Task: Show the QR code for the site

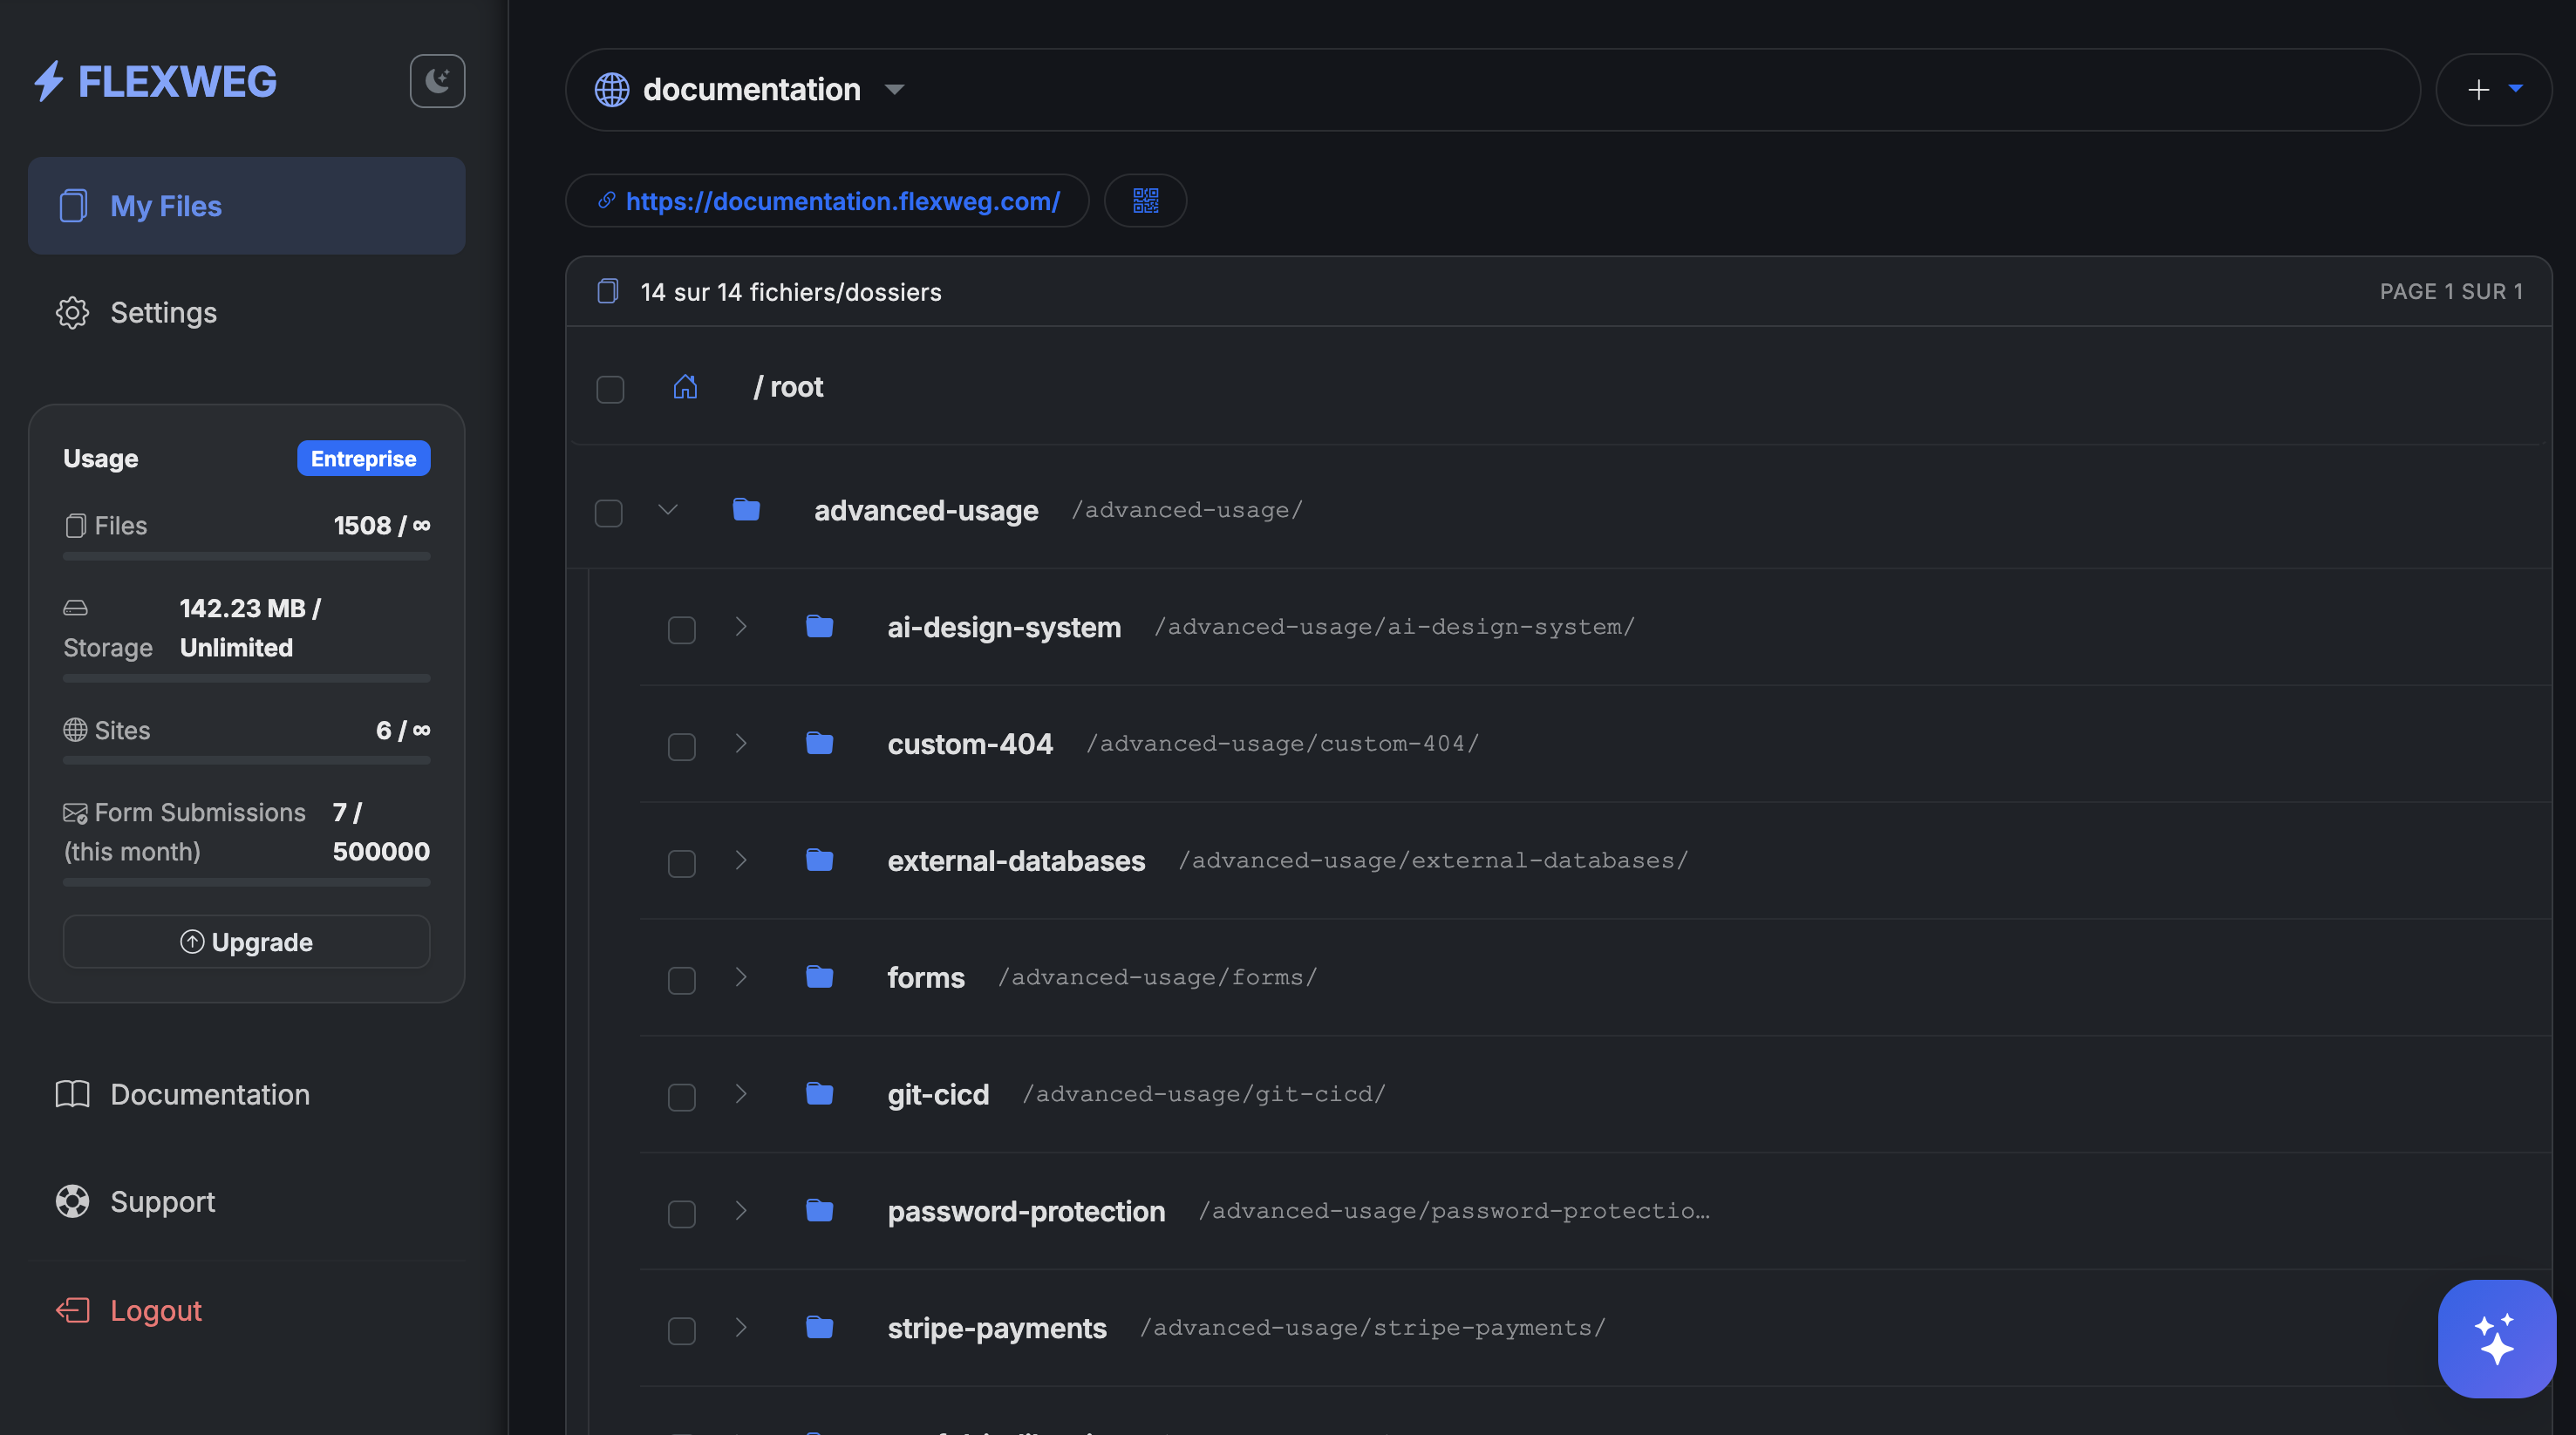Action: 1146,201
